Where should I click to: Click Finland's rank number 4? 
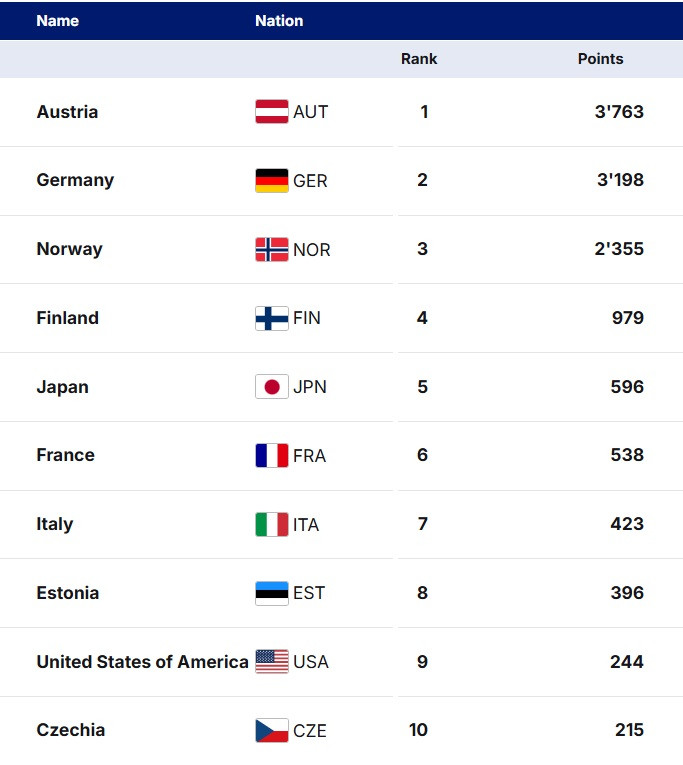[422, 318]
